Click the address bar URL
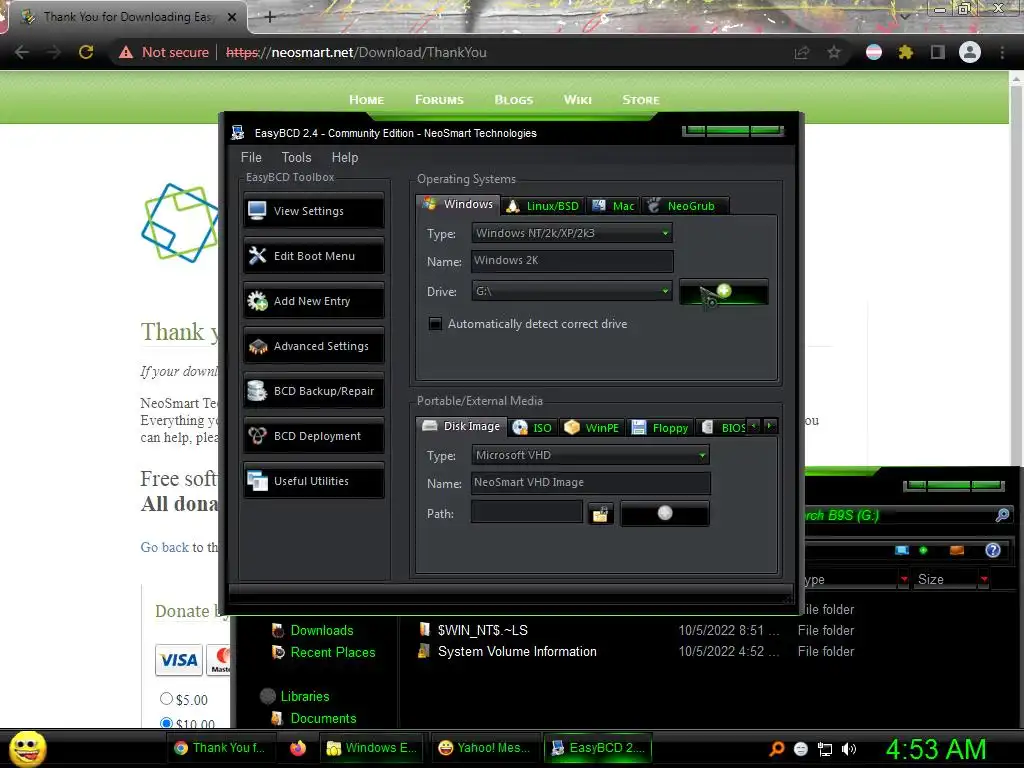 pyautogui.click(x=356, y=52)
